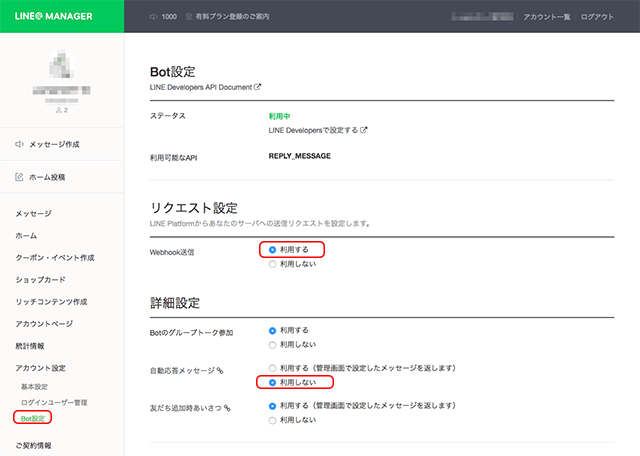Open the LINE Developers API Document link
The image size is (640, 456).
[x=201, y=87]
